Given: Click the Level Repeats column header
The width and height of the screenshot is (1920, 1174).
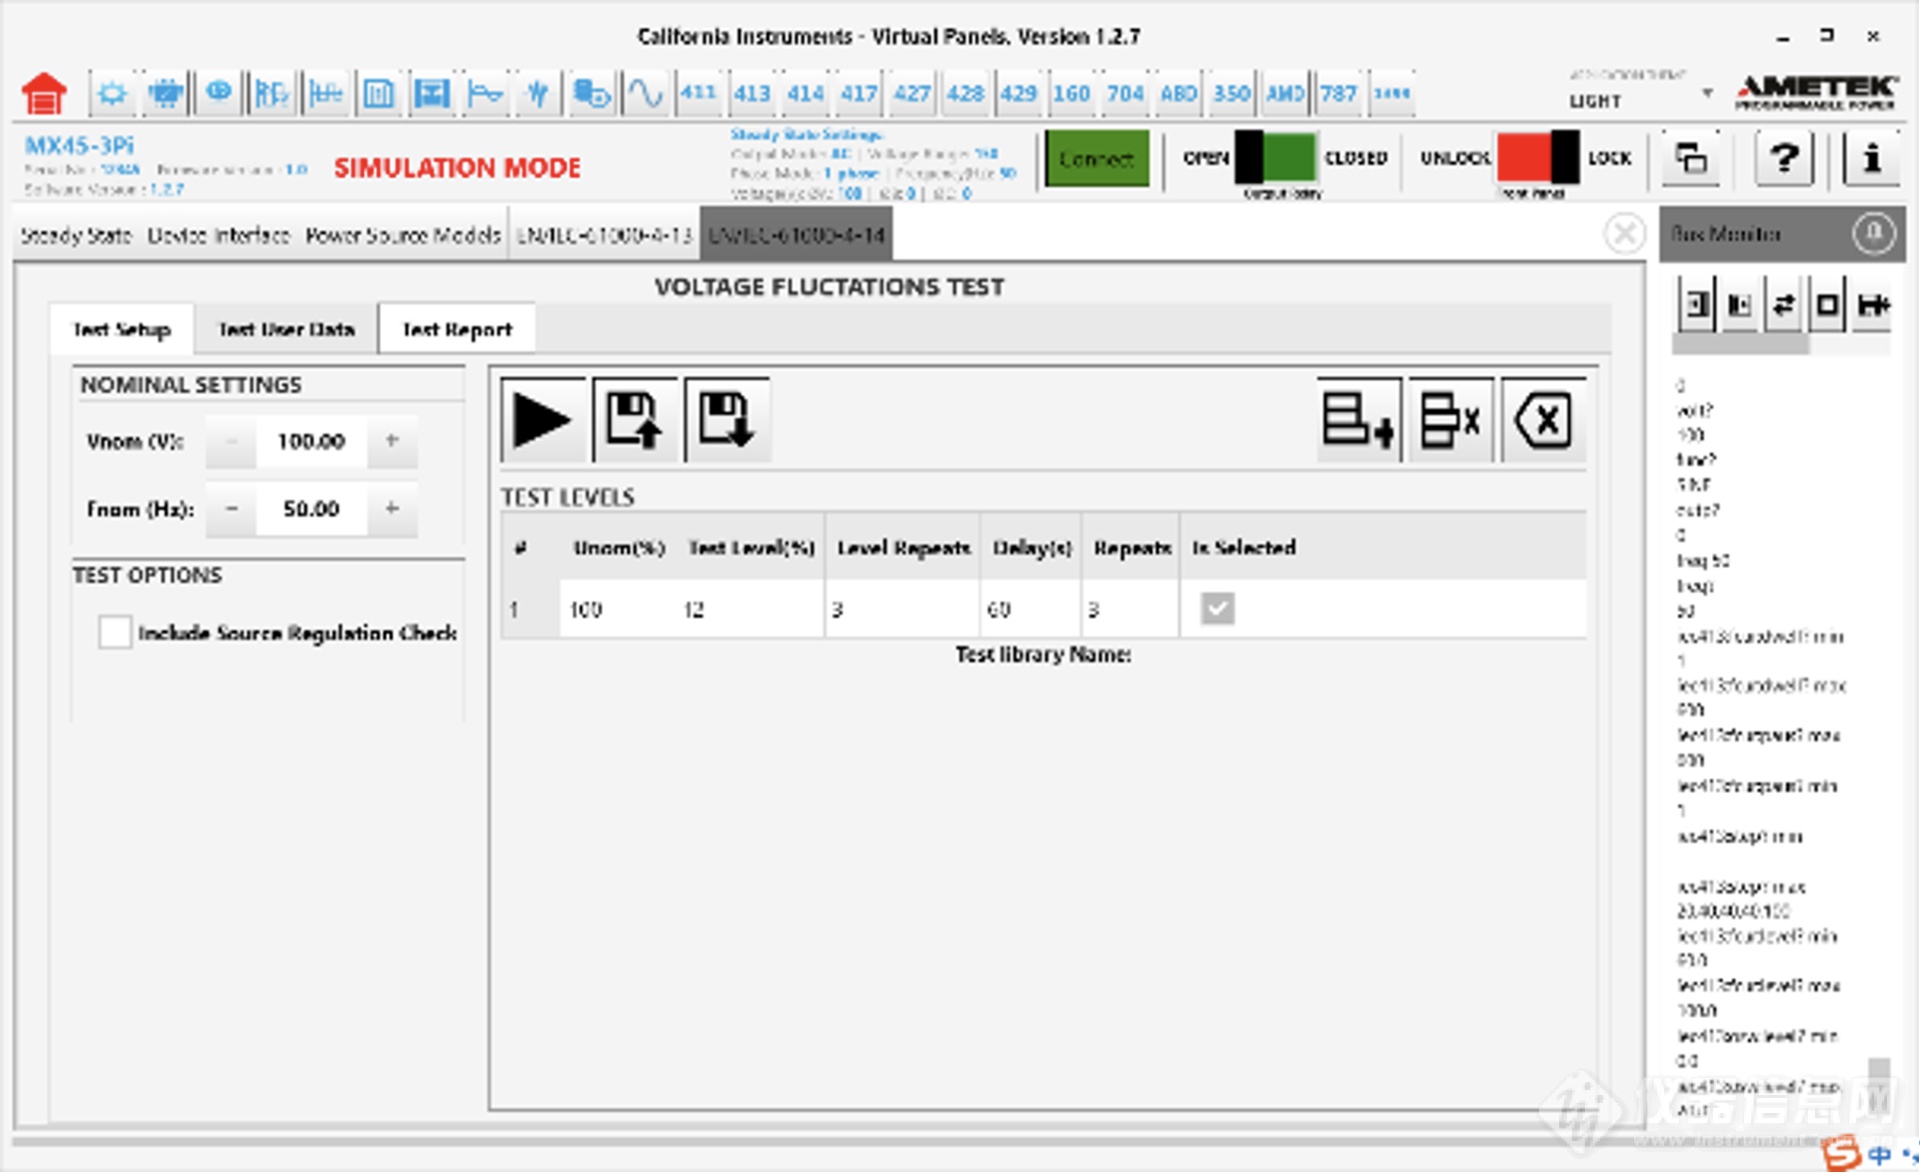Looking at the screenshot, I should pyautogui.click(x=903, y=548).
